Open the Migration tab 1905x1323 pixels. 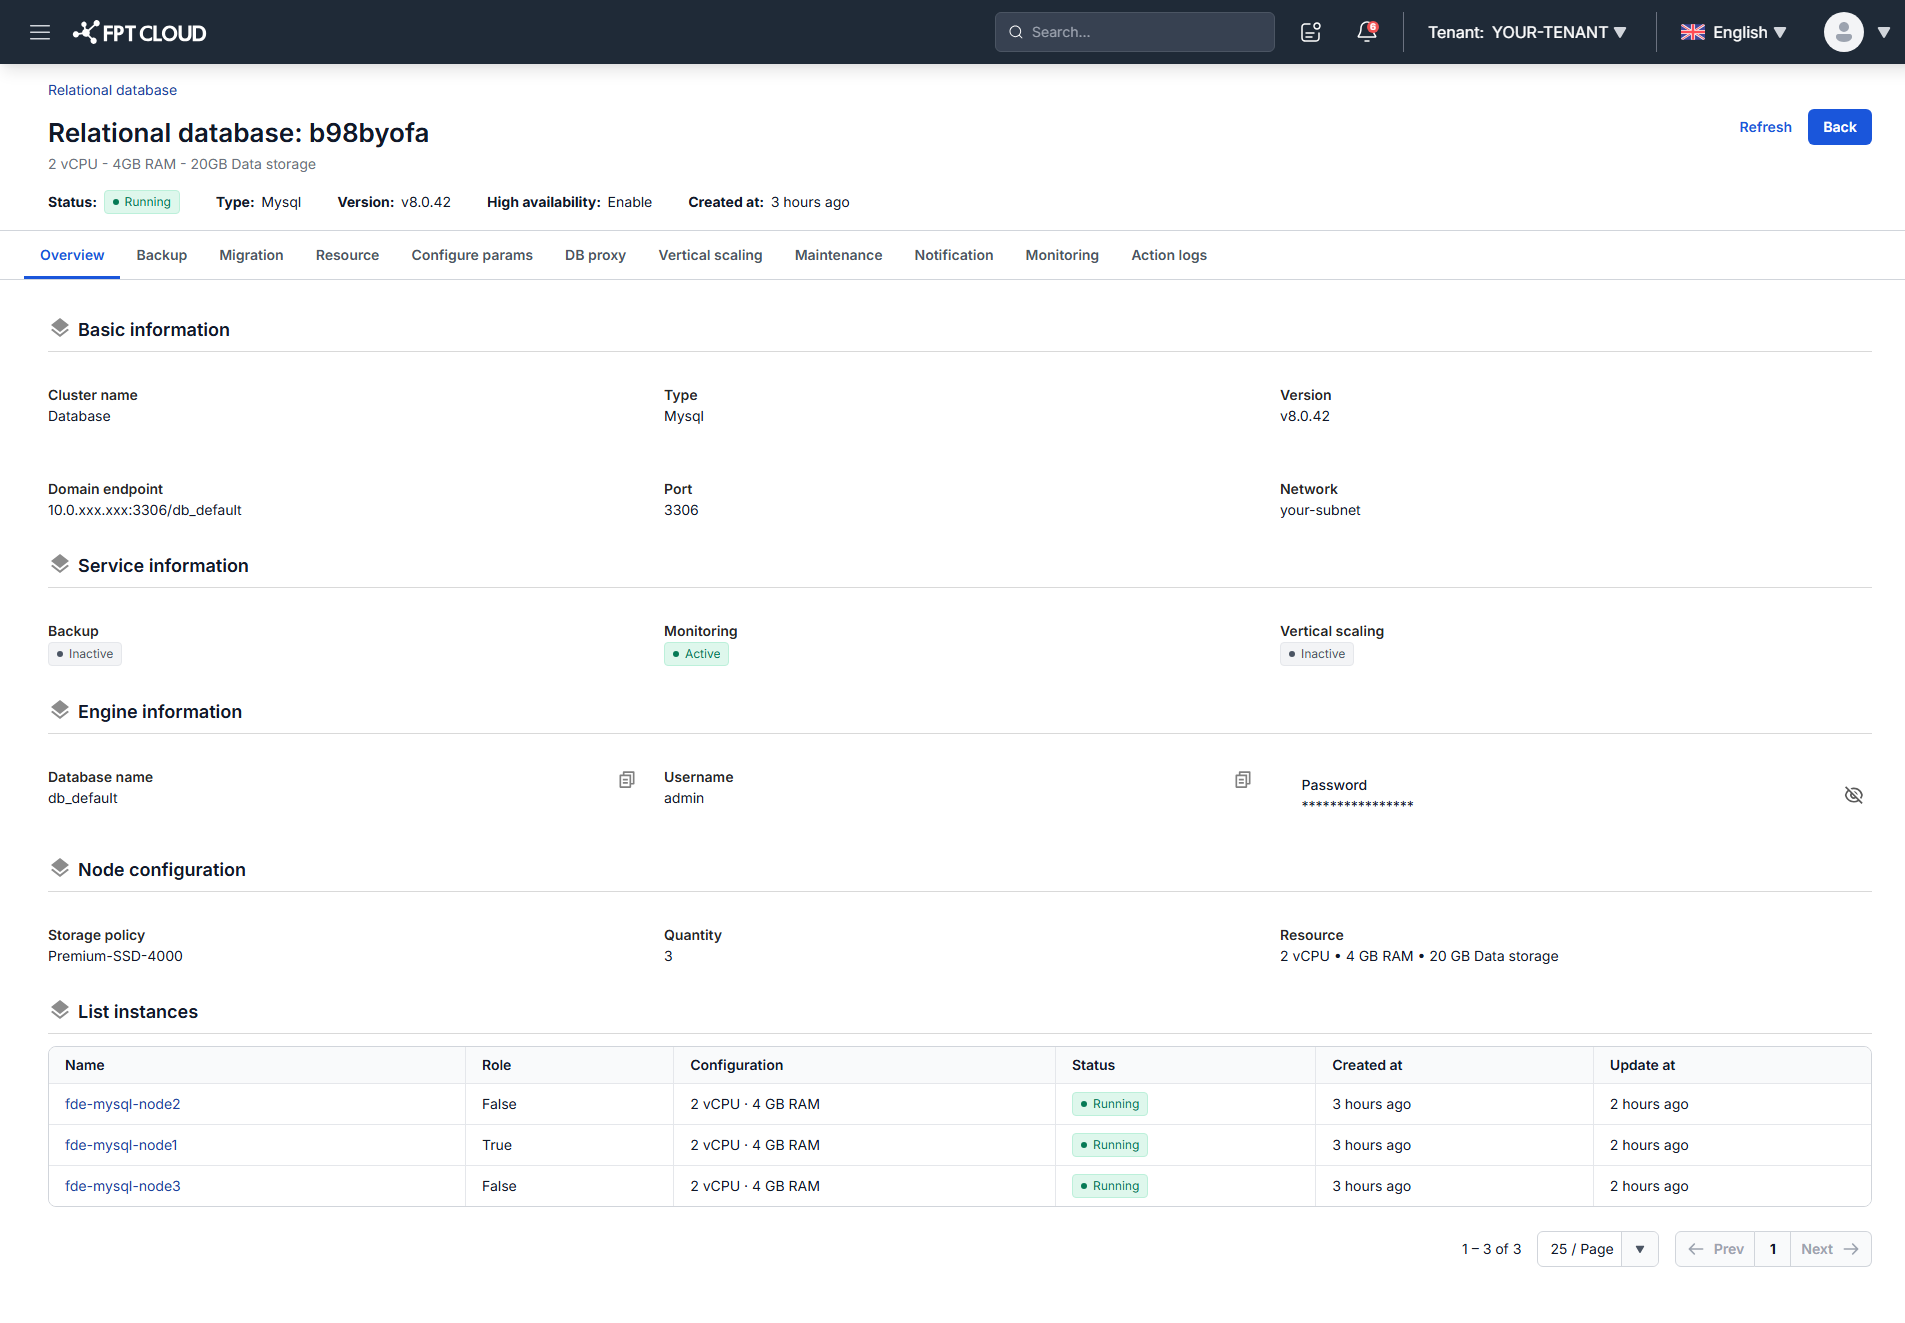point(251,255)
